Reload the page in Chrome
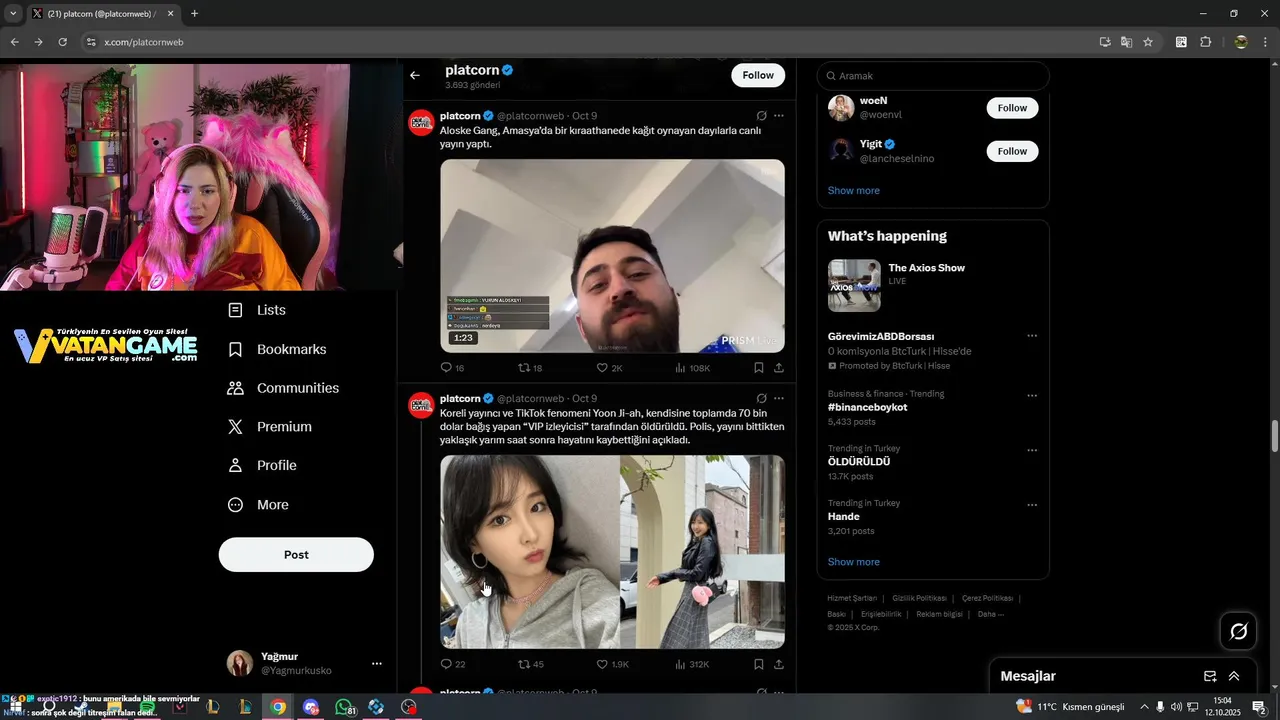This screenshot has height=720, width=1280. pos(62,42)
